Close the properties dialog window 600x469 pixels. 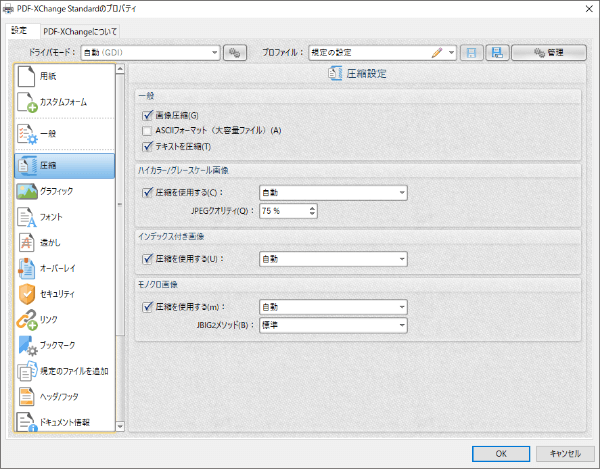coord(589,9)
